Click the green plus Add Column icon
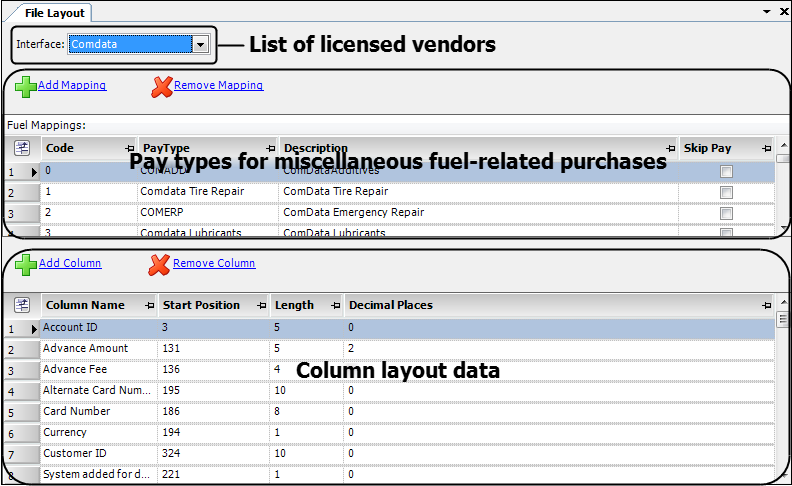Image resolution: width=792 pixels, height=486 pixels. [x=26, y=265]
